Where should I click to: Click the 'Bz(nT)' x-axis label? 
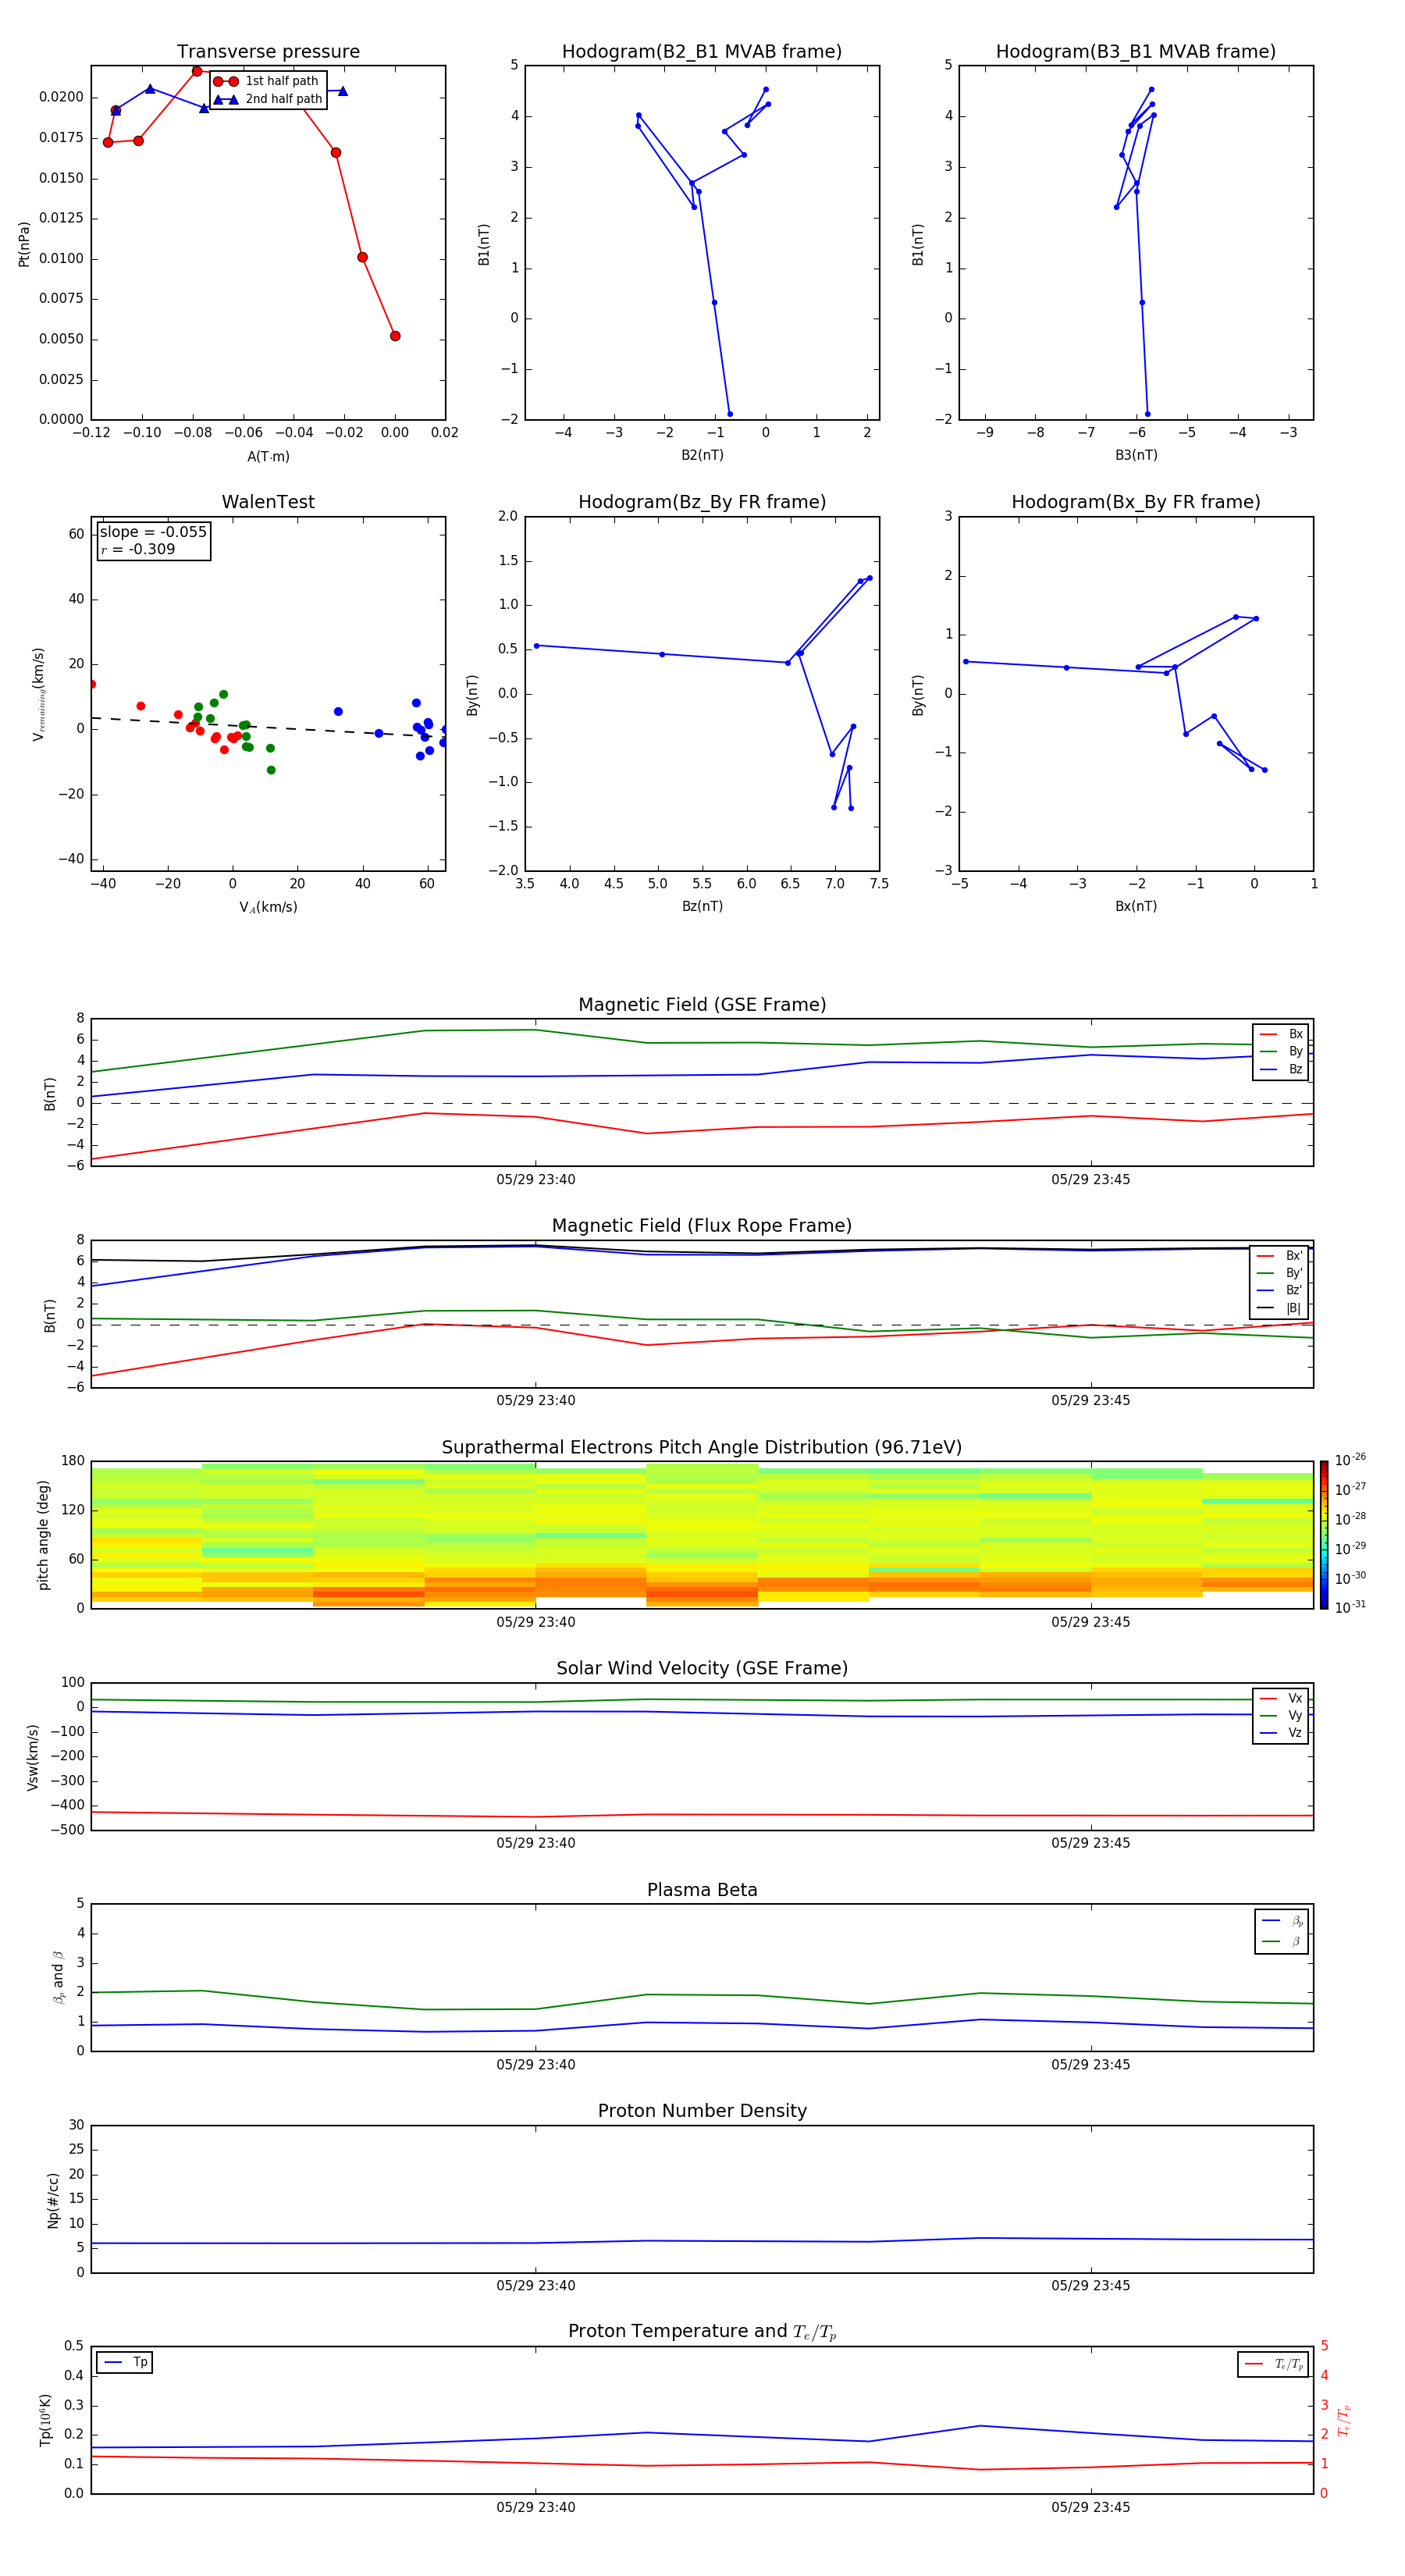tap(702, 907)
